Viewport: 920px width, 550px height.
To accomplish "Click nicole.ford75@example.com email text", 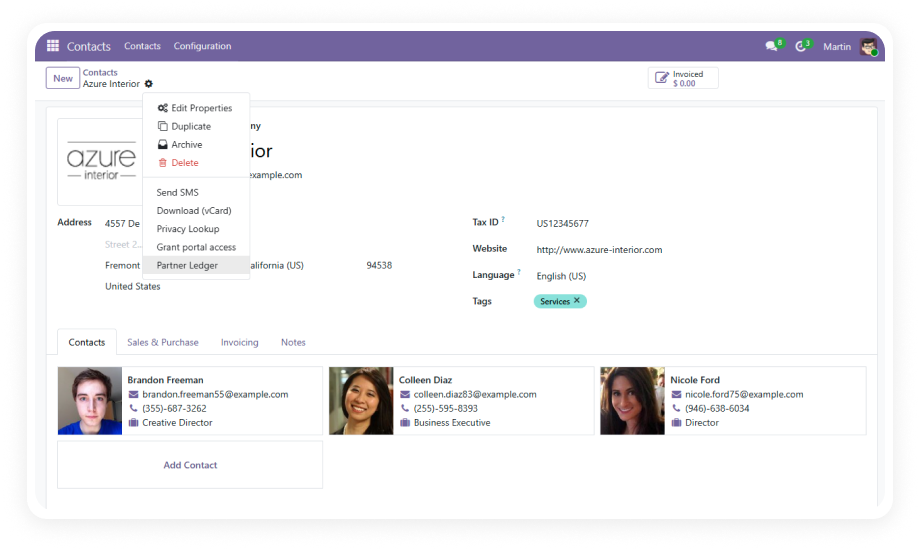I will coord(744,394).
